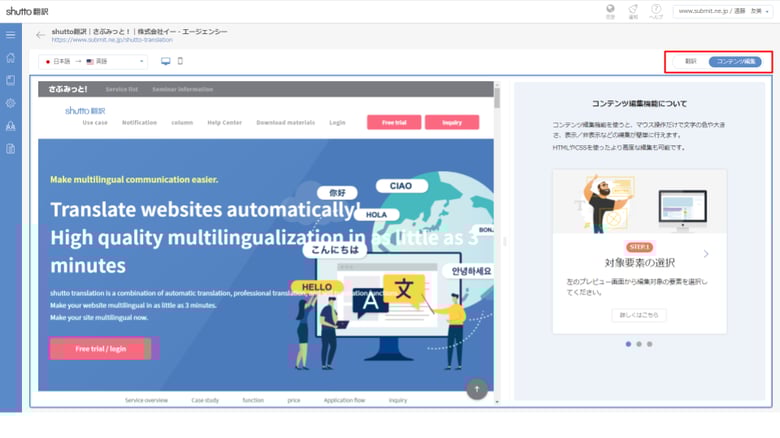Viewport: 780px width, 438px height.
Task: Click the shutto 翻訳 logo in top-left
Action: 27,11
